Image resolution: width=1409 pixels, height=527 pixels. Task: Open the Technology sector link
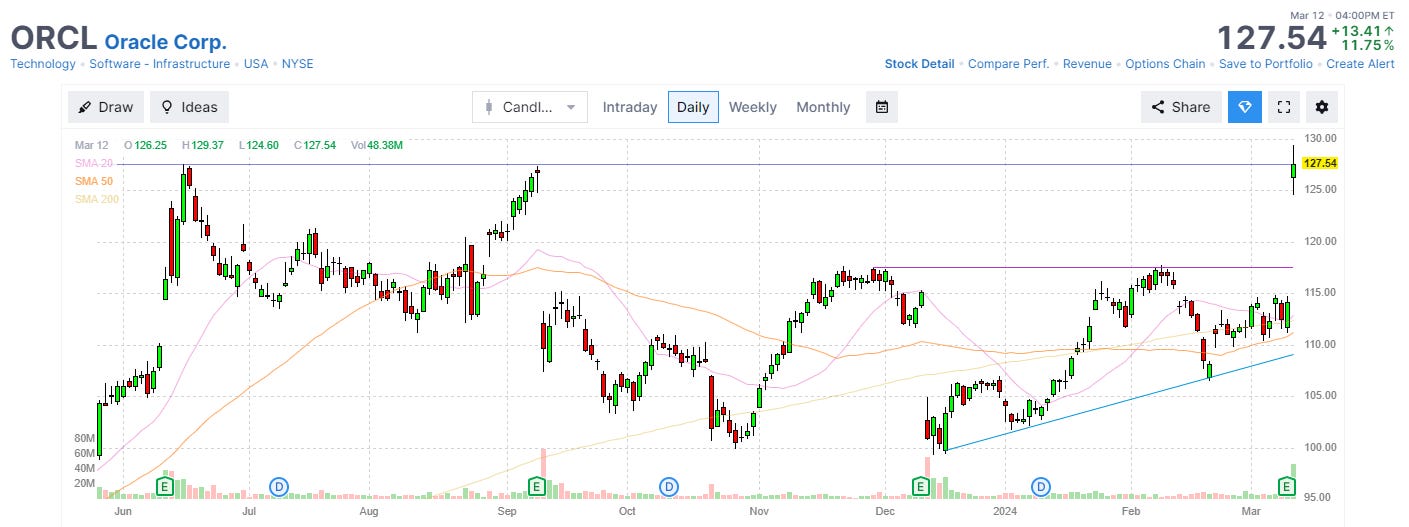click(43, 64)
